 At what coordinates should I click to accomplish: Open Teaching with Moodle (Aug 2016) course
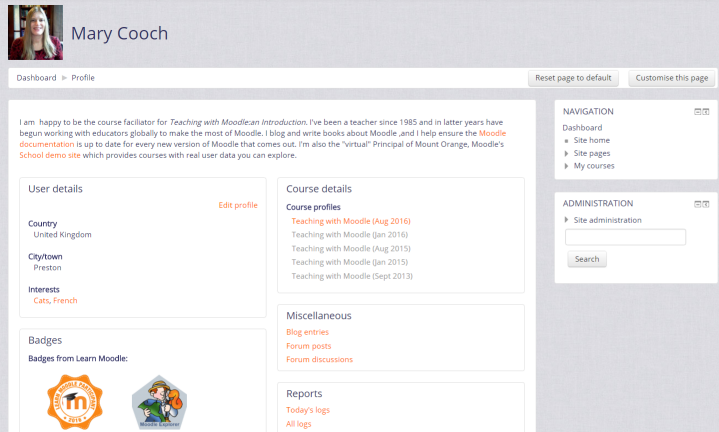coord(351,221)
